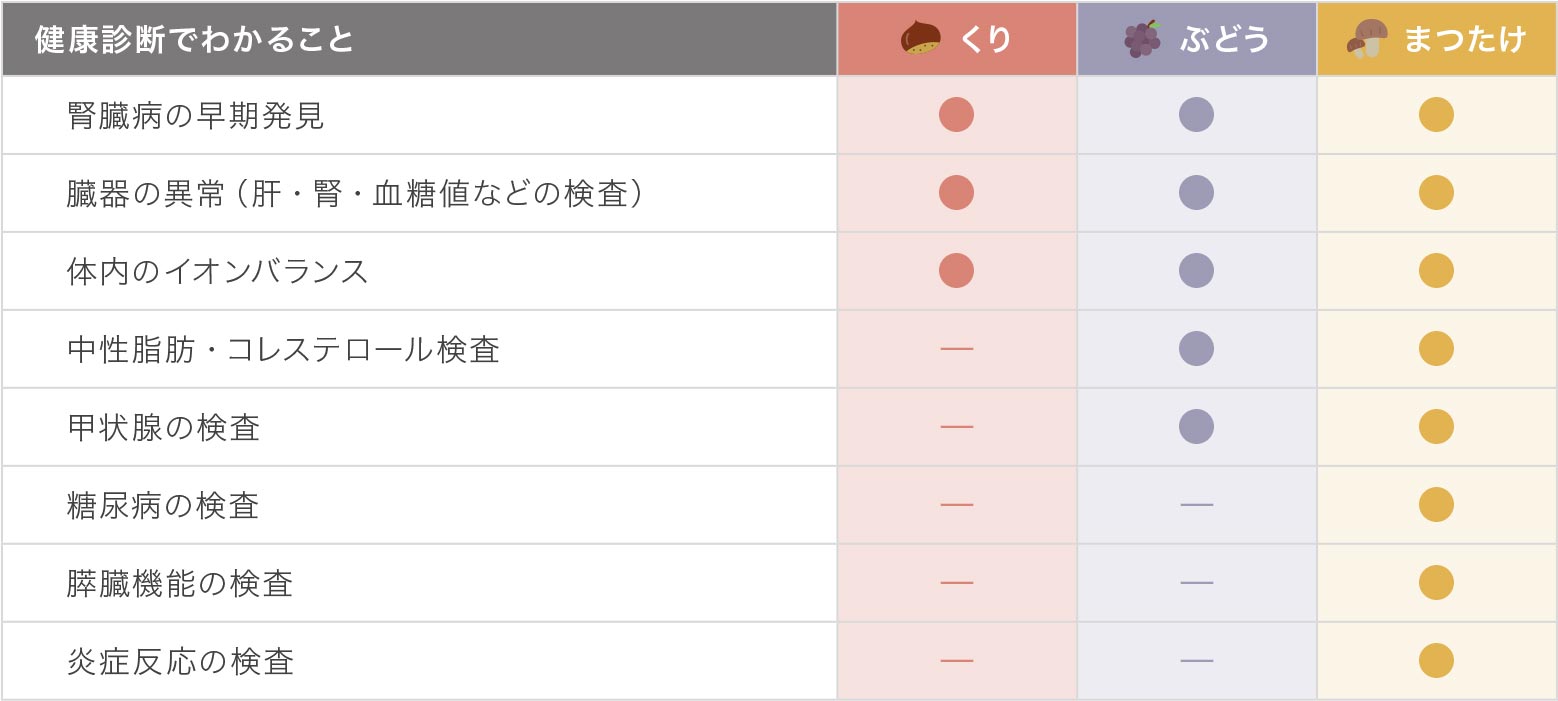The width and height of the screenshot is (1558, 701).
Task: Click くり dot for 臓器の異常 row
Action: click(x=956, y=193)
